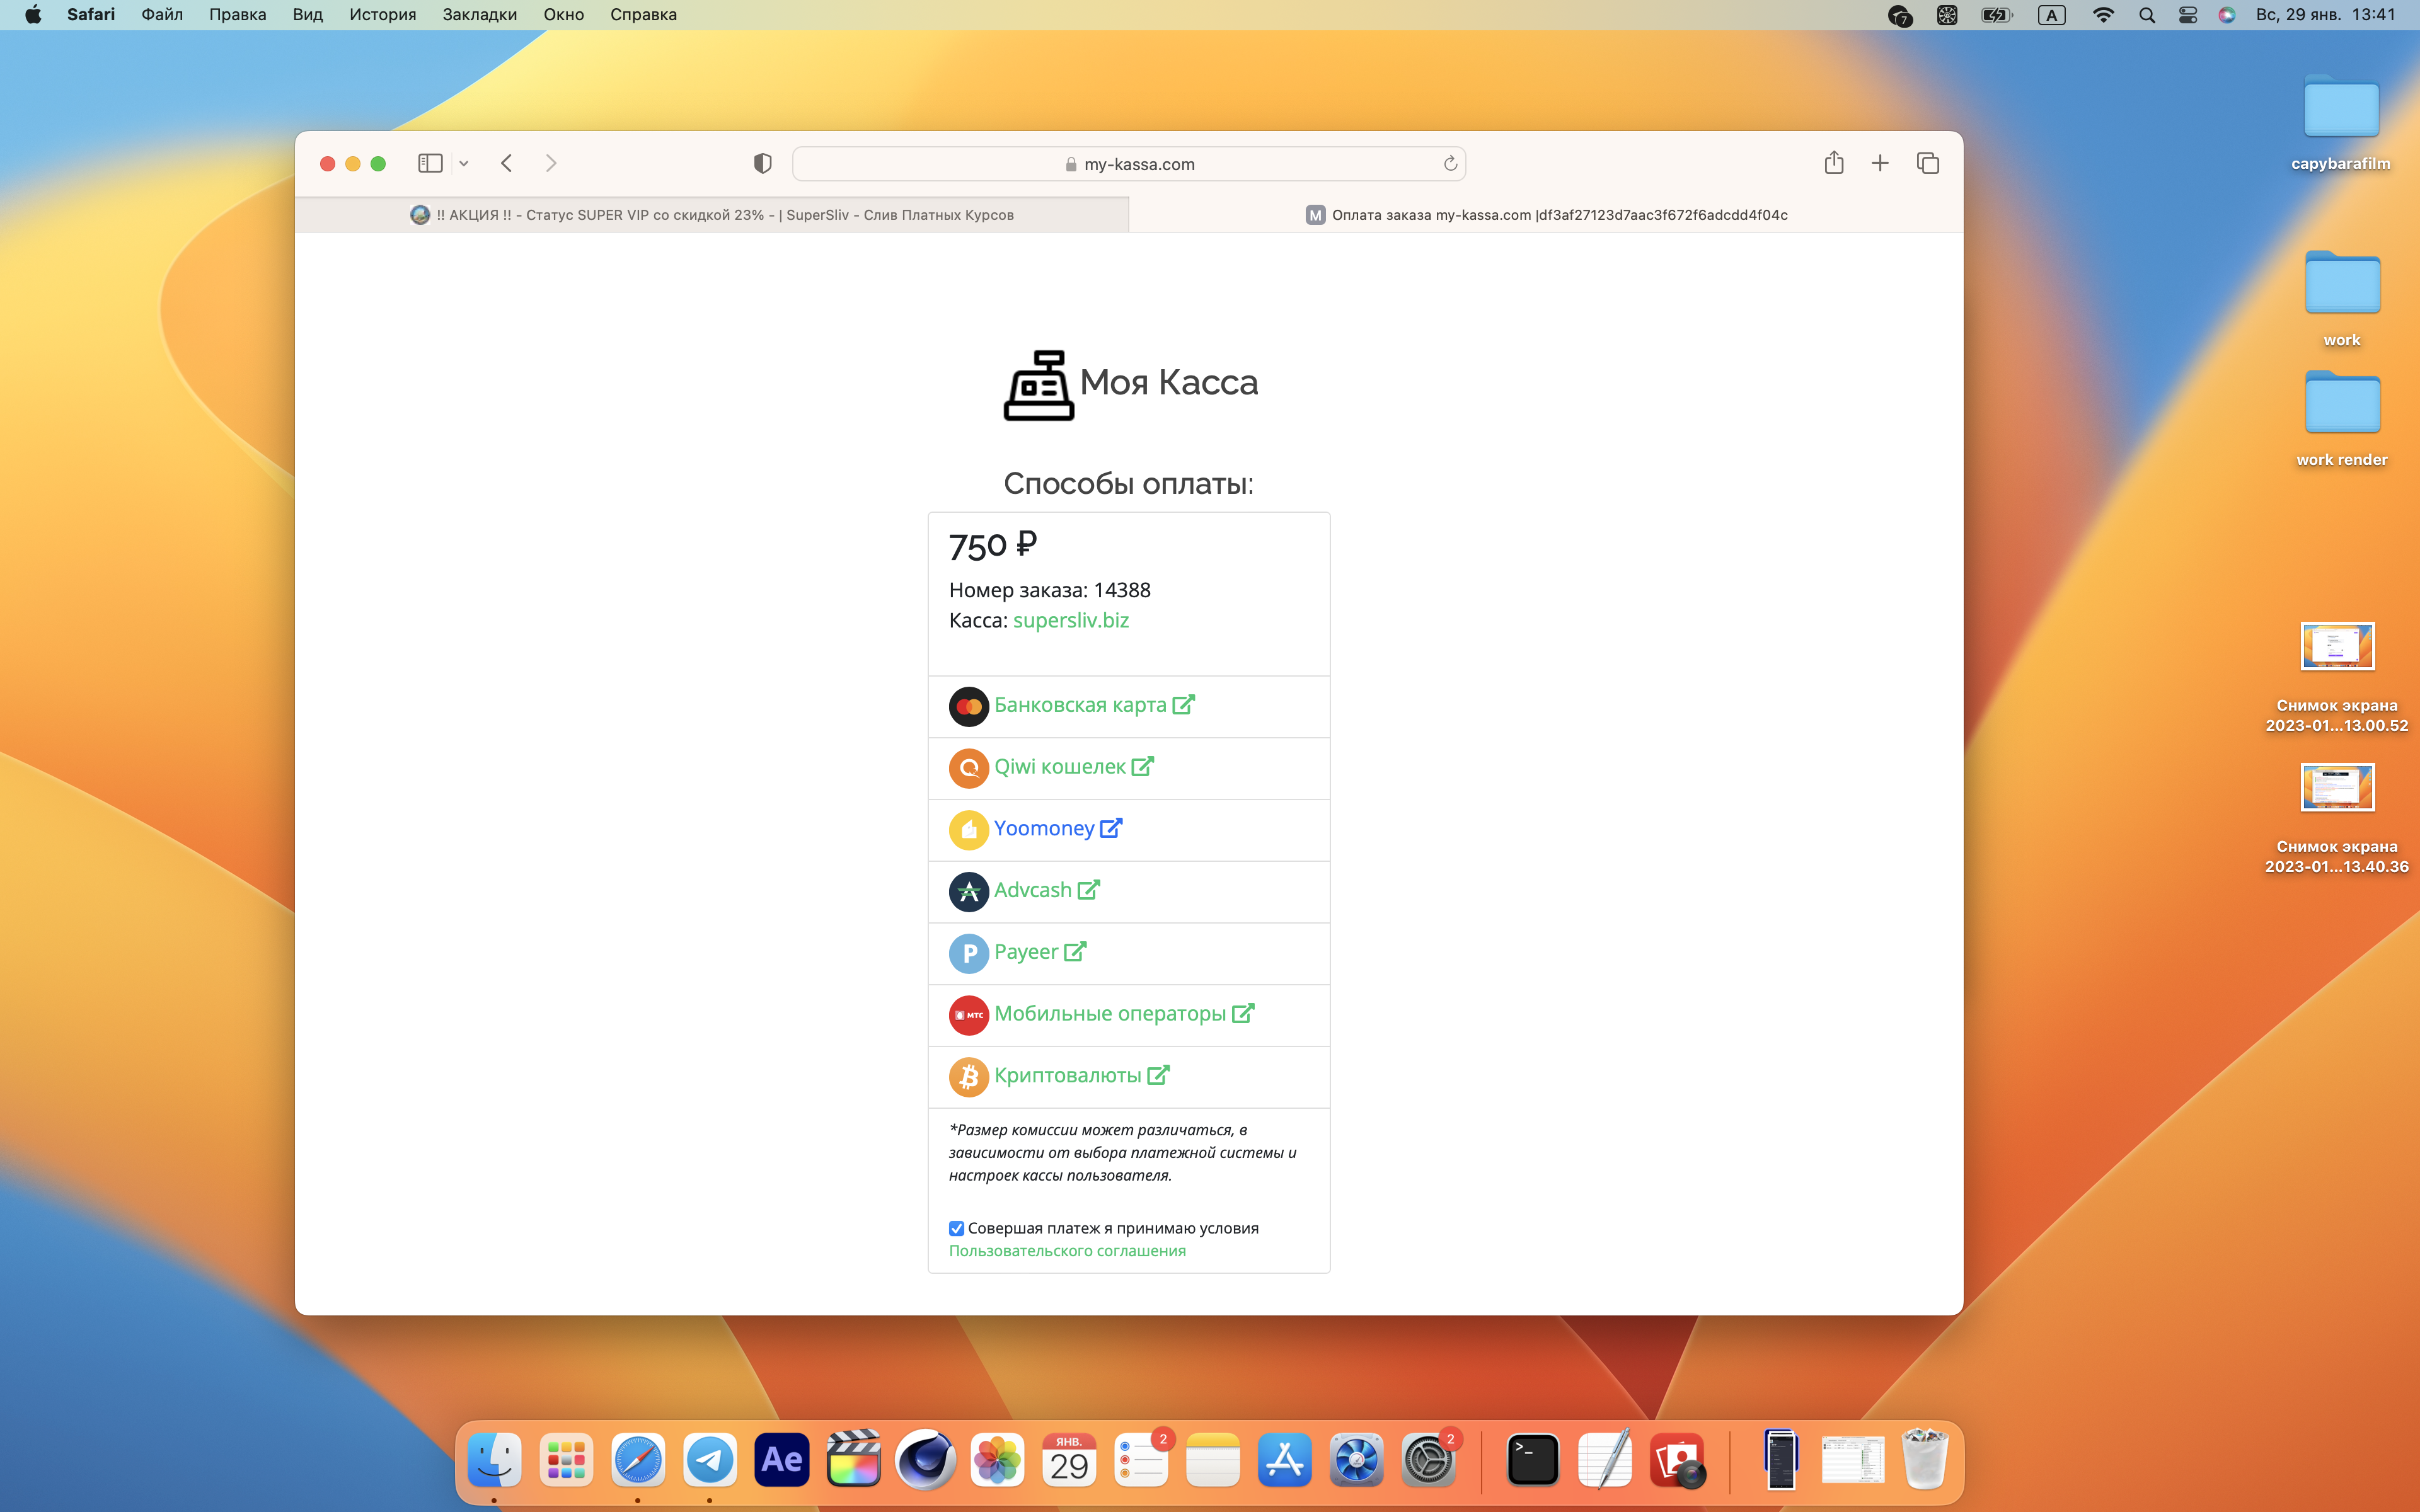The height and width of the screenshot is (1512, 2420).
Task: Open the Вид menu
Action: click(x=308, y=15)
